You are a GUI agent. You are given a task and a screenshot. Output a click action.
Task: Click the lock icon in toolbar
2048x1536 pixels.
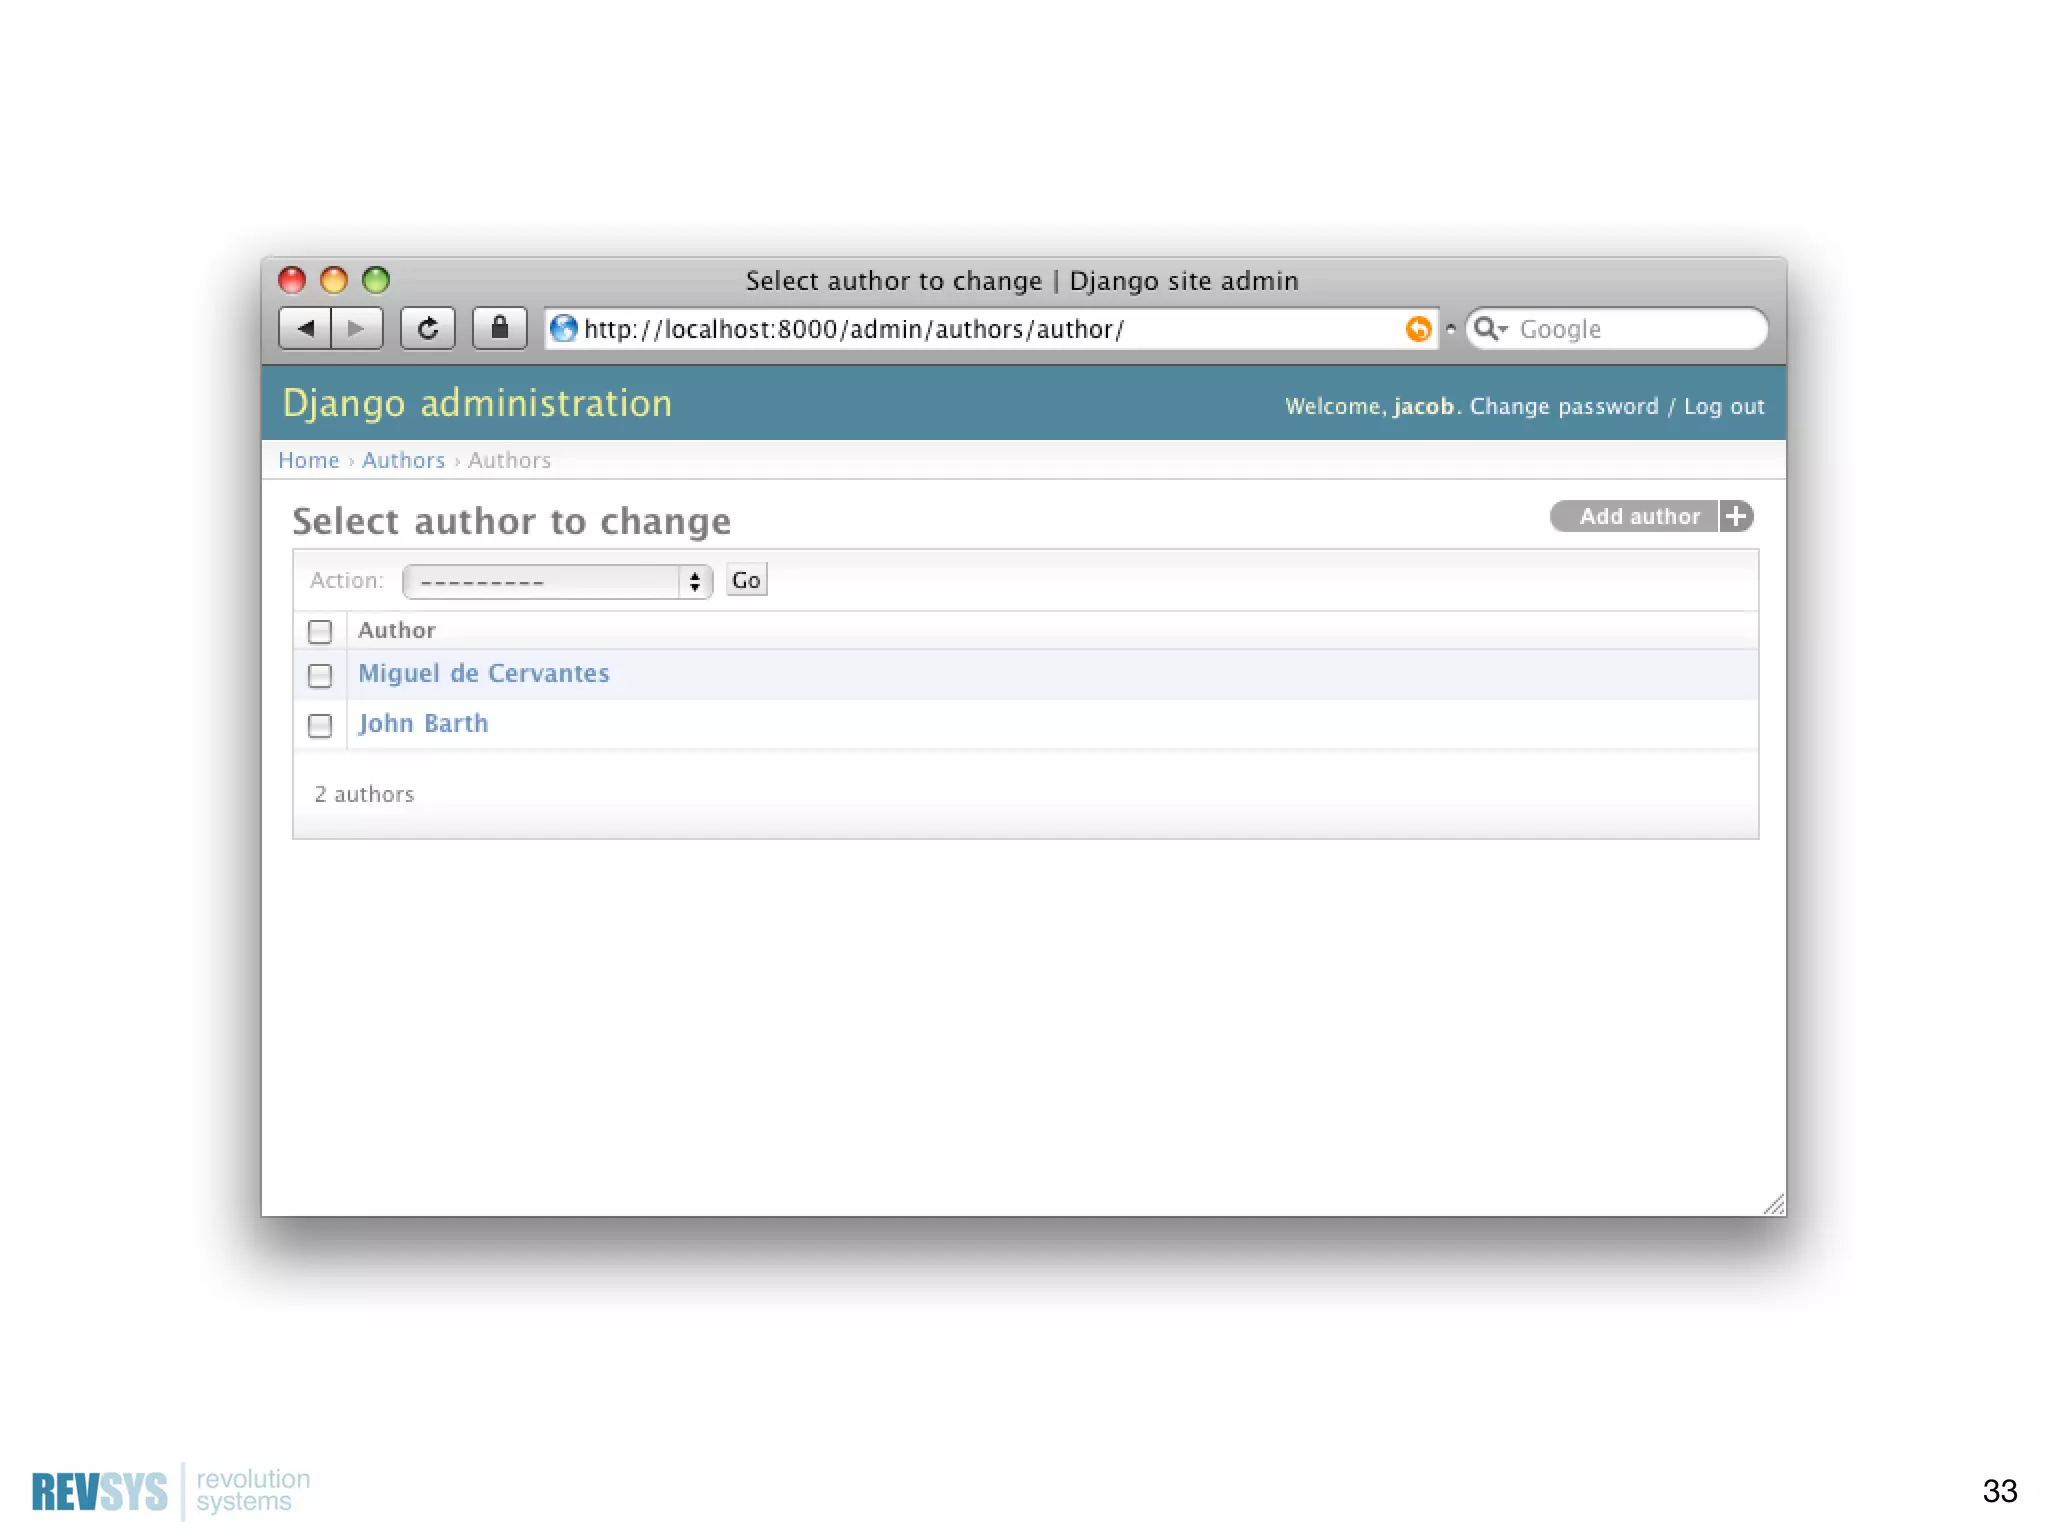pyautogui.click(x=499, y=328)
